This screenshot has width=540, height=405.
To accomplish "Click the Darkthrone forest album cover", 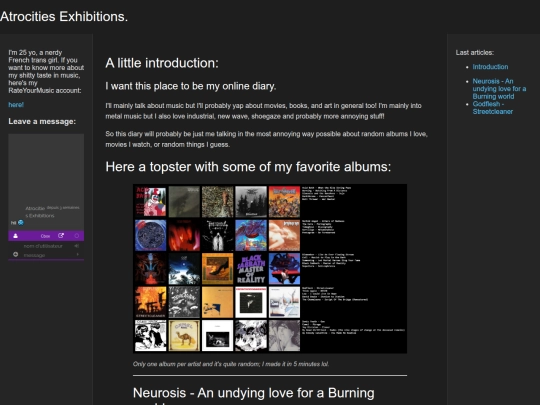I will pos(251,202).
